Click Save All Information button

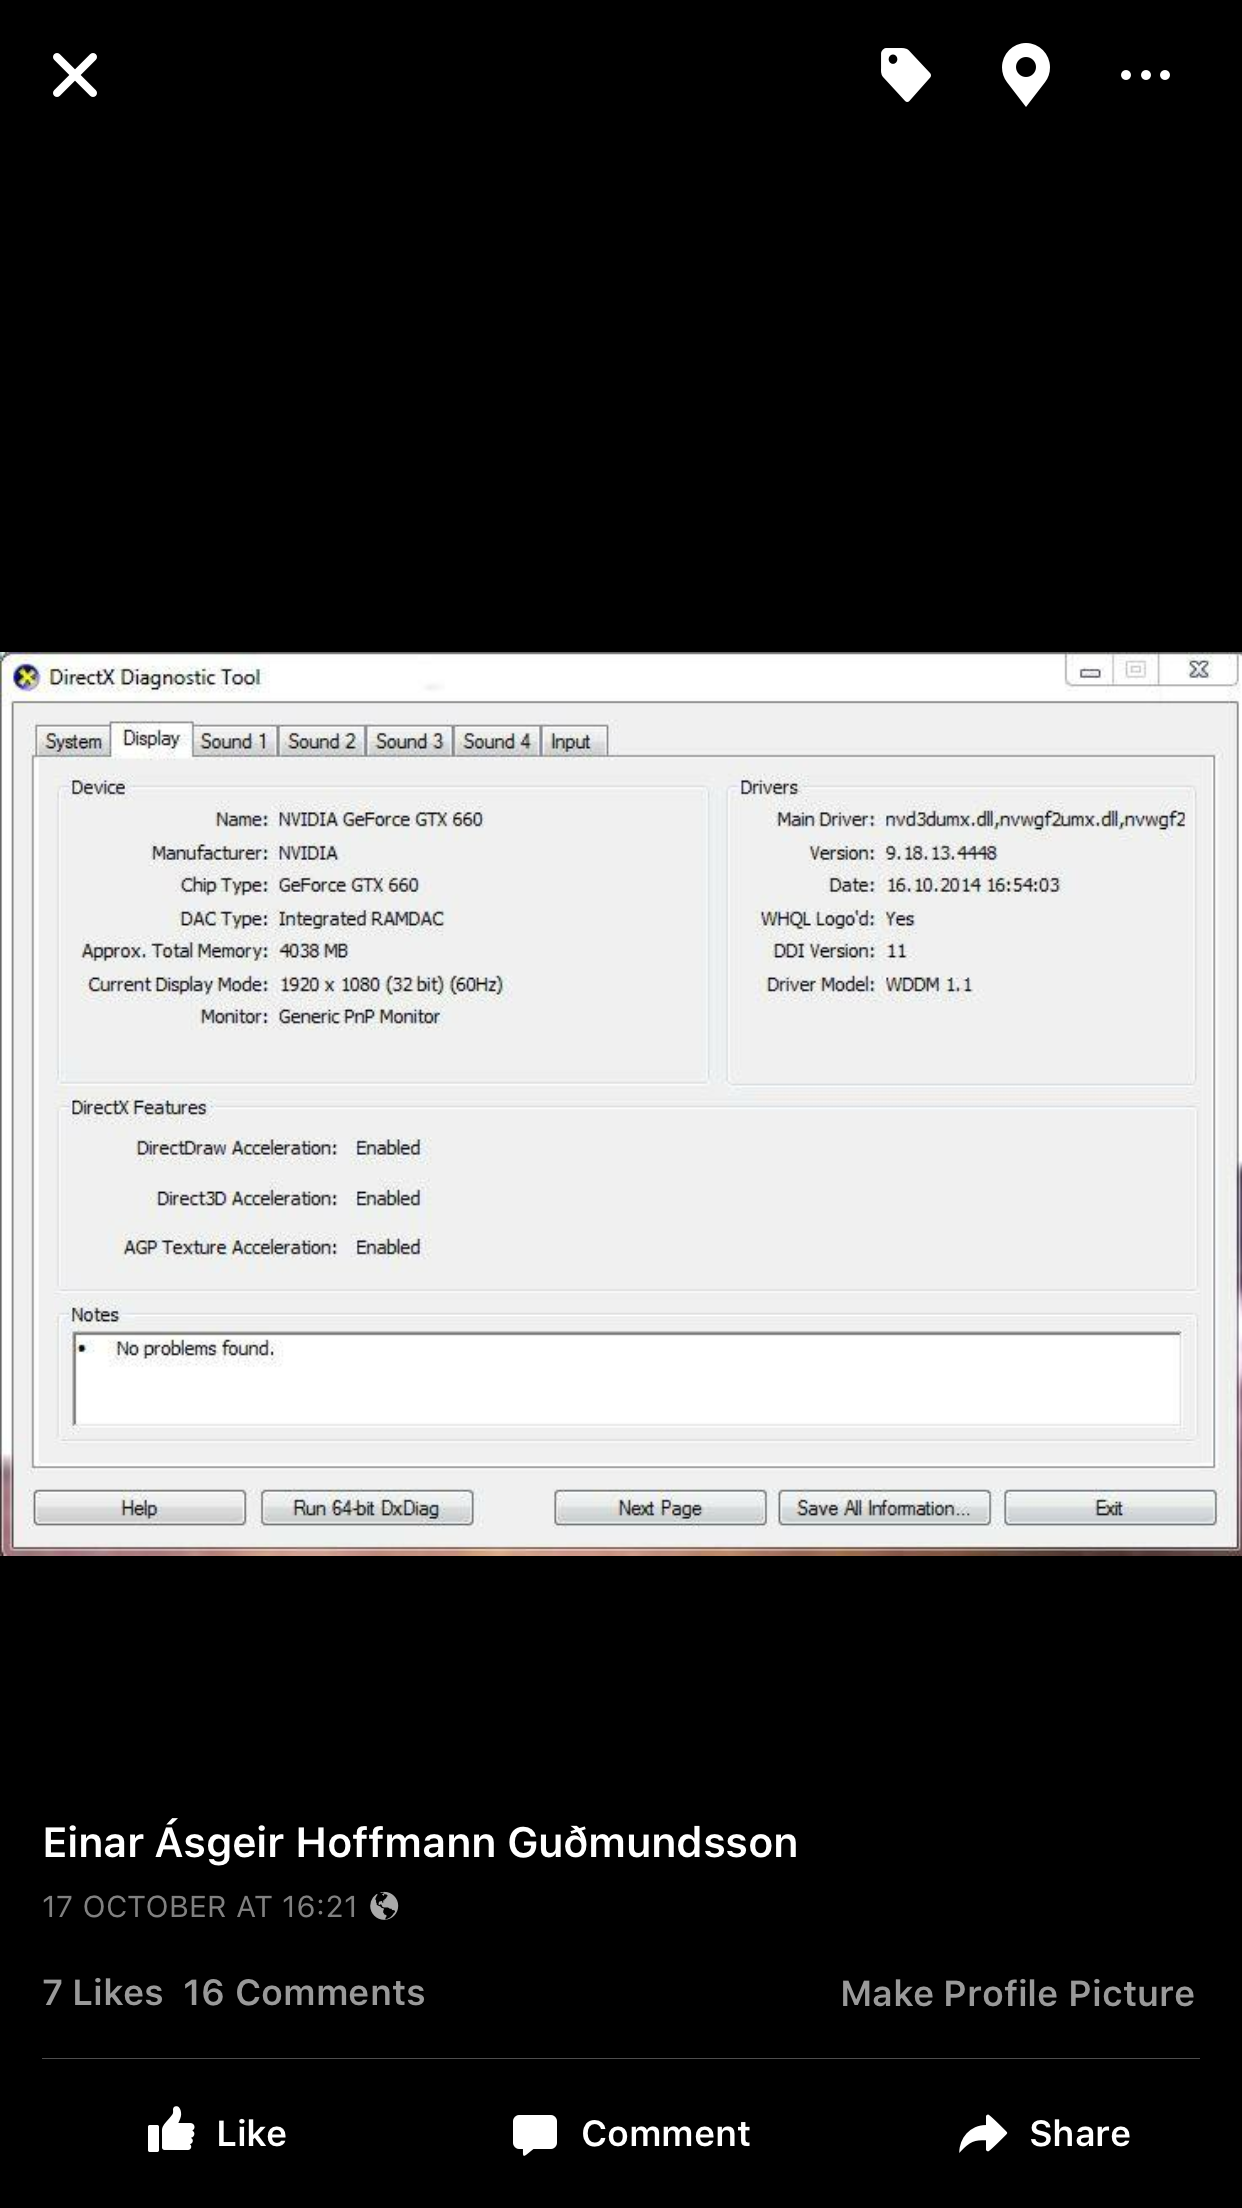click(884, 1508)
